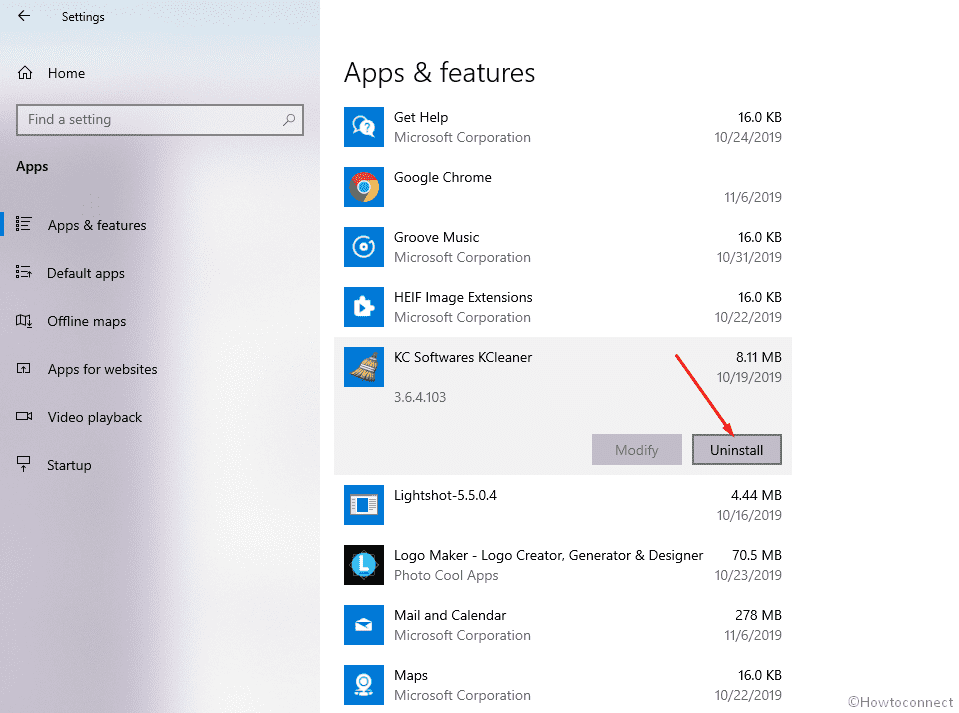Select HEIF Image Extensions entry name
Viewport: 959px width, 713px height.
[x=463, y=297]
